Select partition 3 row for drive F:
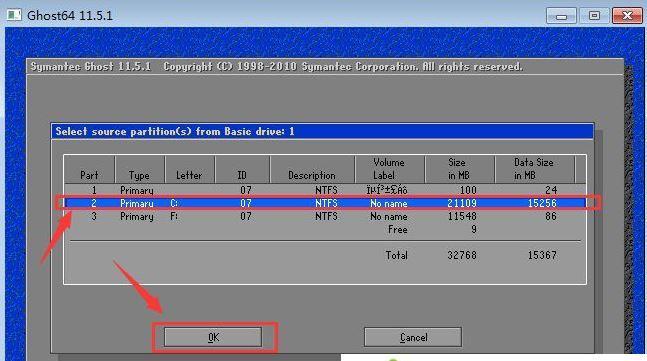Image resolution: width=647 pixels, height=361 pixels. point(325,216)
